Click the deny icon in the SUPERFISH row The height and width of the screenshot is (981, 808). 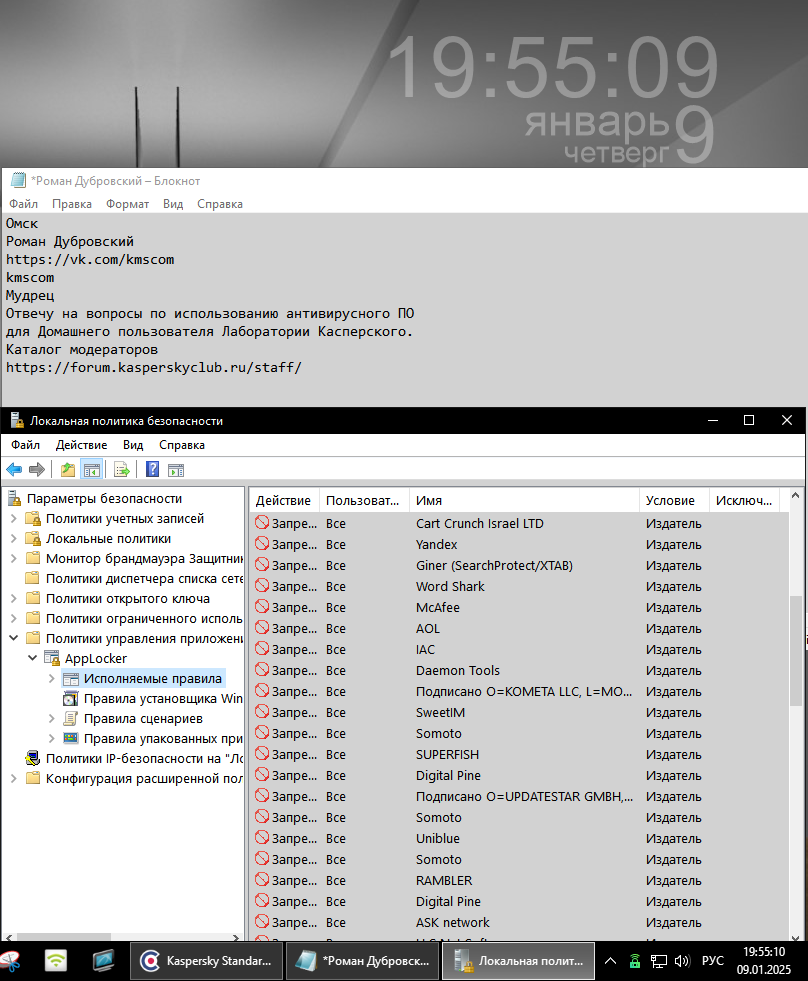click(x=262, y=754)
